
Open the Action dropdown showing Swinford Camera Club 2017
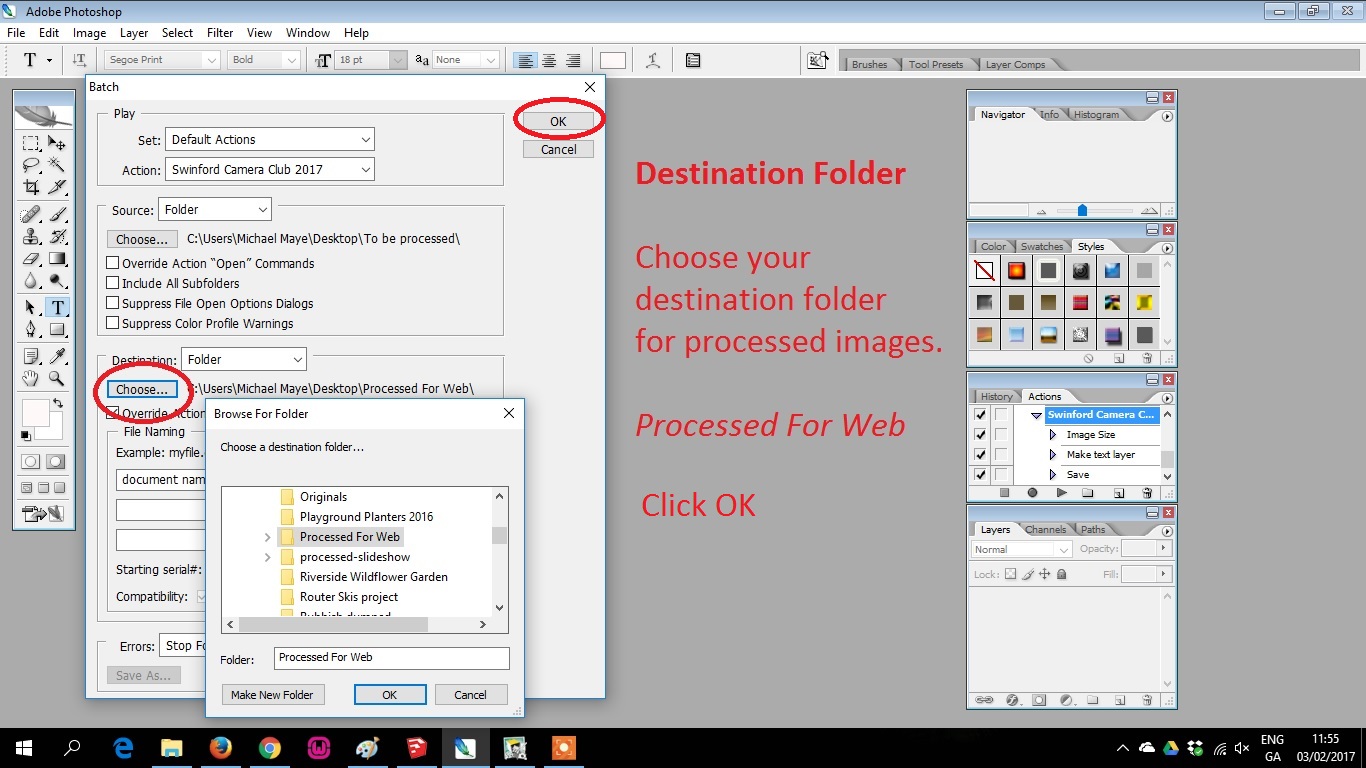[270, 170]
